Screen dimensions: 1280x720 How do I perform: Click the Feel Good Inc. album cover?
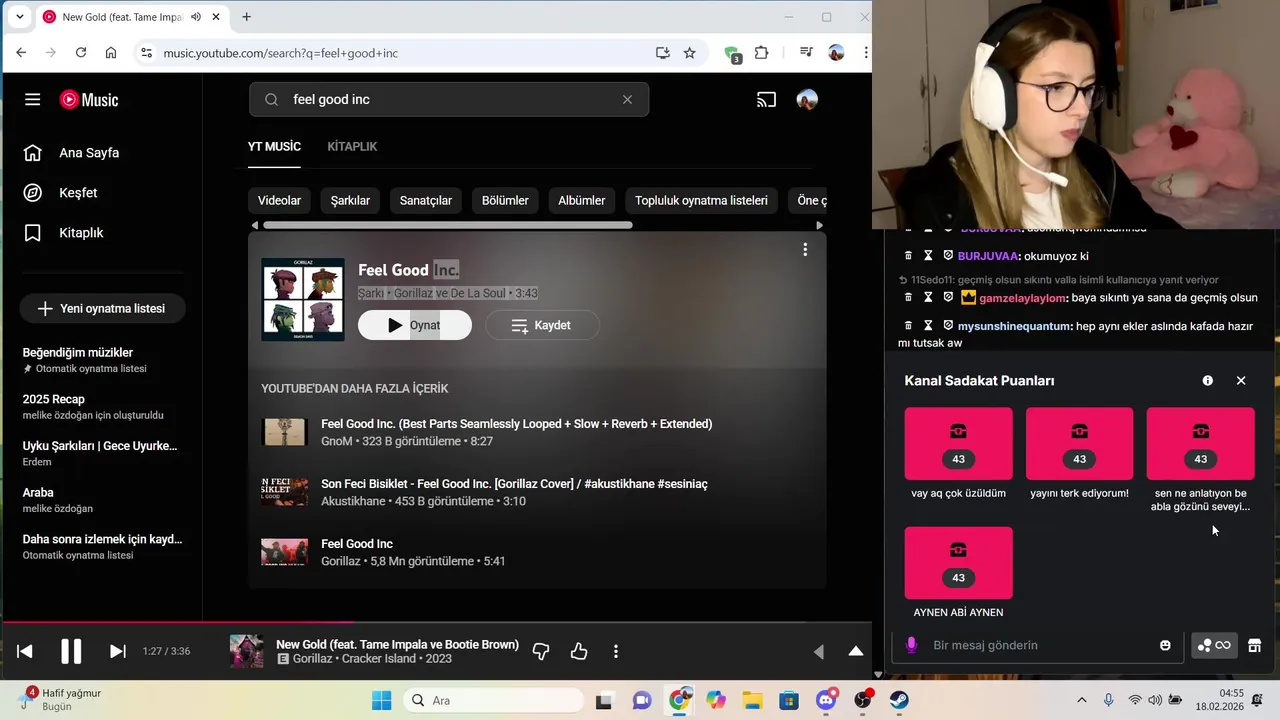click(x=303, y=300)
